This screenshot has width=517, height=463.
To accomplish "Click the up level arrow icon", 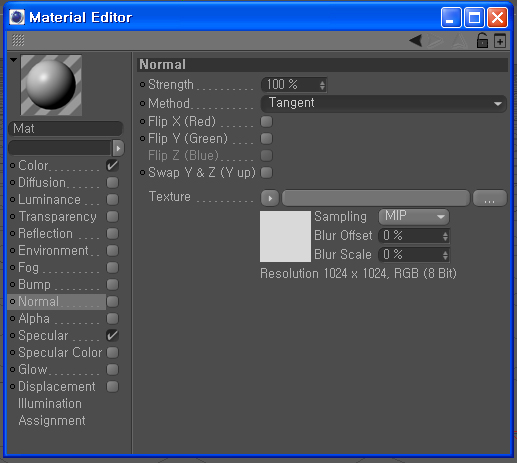I will pos(460,41).
